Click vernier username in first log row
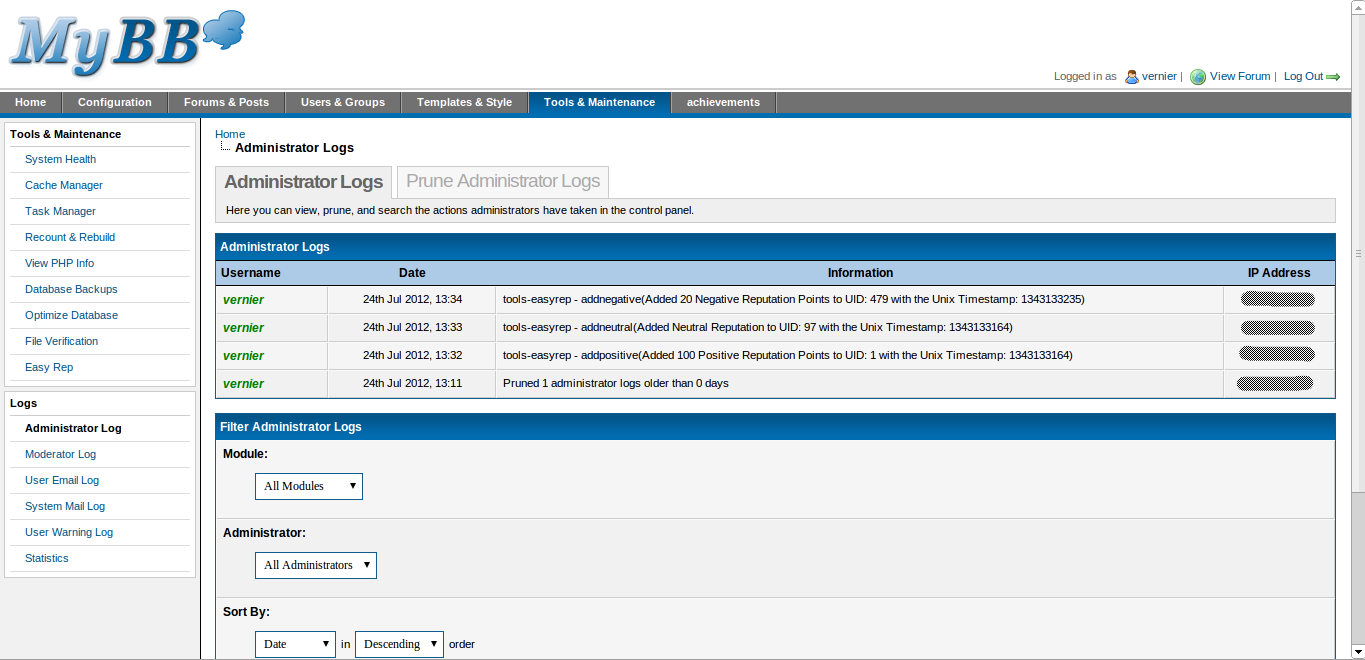This screenshot has width=1365, height=660. pyautogui.click(x=243, y=300)
